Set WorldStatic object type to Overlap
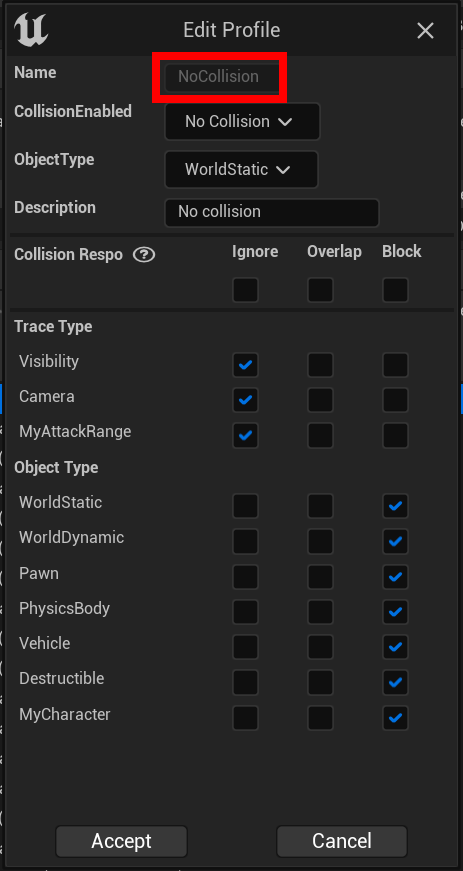Image resolution: width=463 pixels, height=871 pixels. [x=320, y=506]
